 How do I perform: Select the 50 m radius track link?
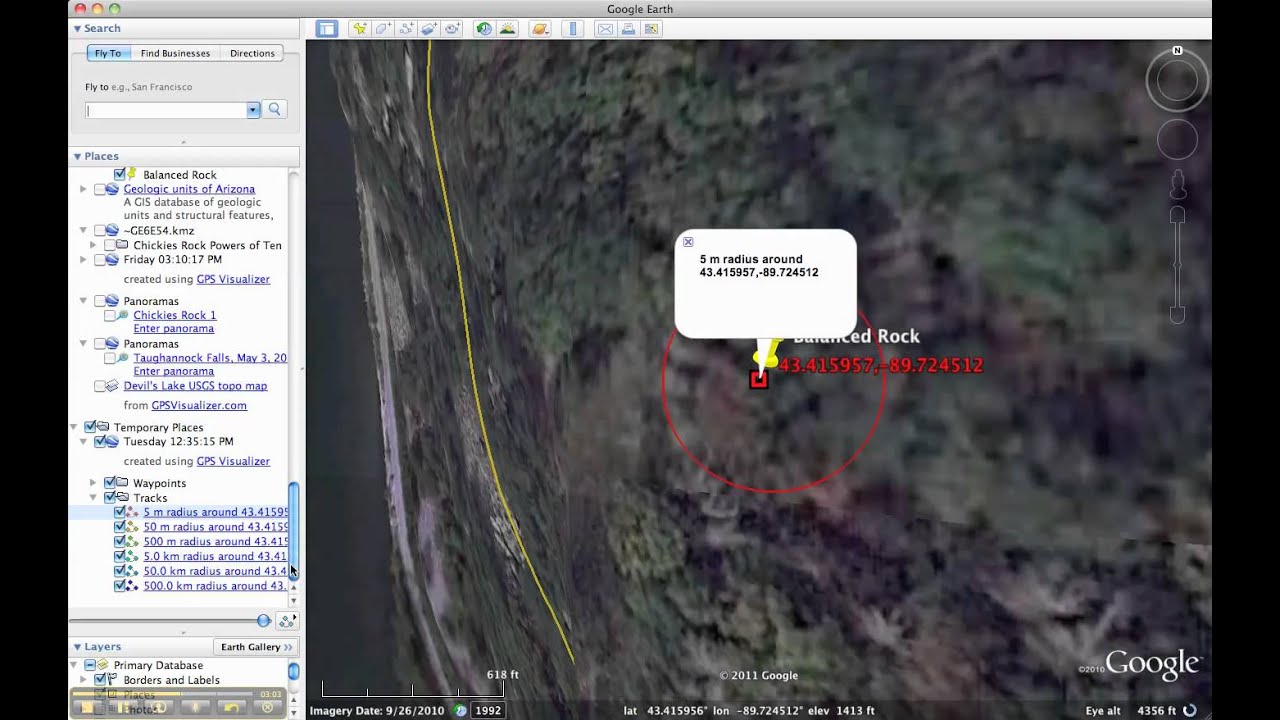(x=215, y=527)
